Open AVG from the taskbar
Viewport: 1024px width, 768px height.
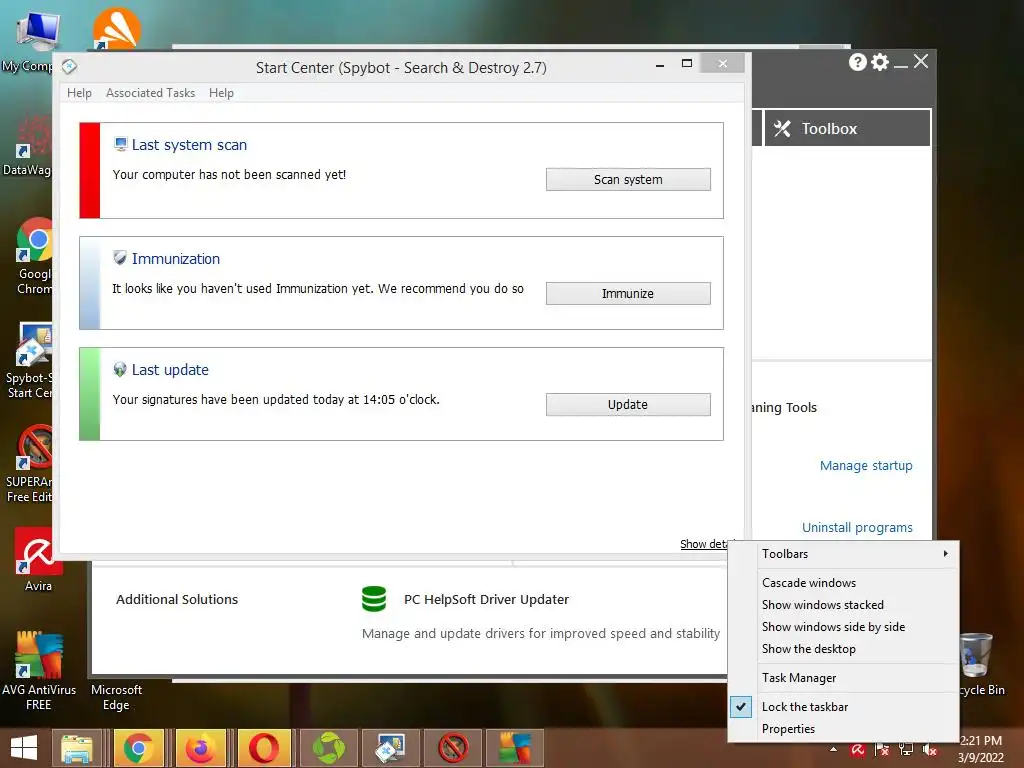515,748
